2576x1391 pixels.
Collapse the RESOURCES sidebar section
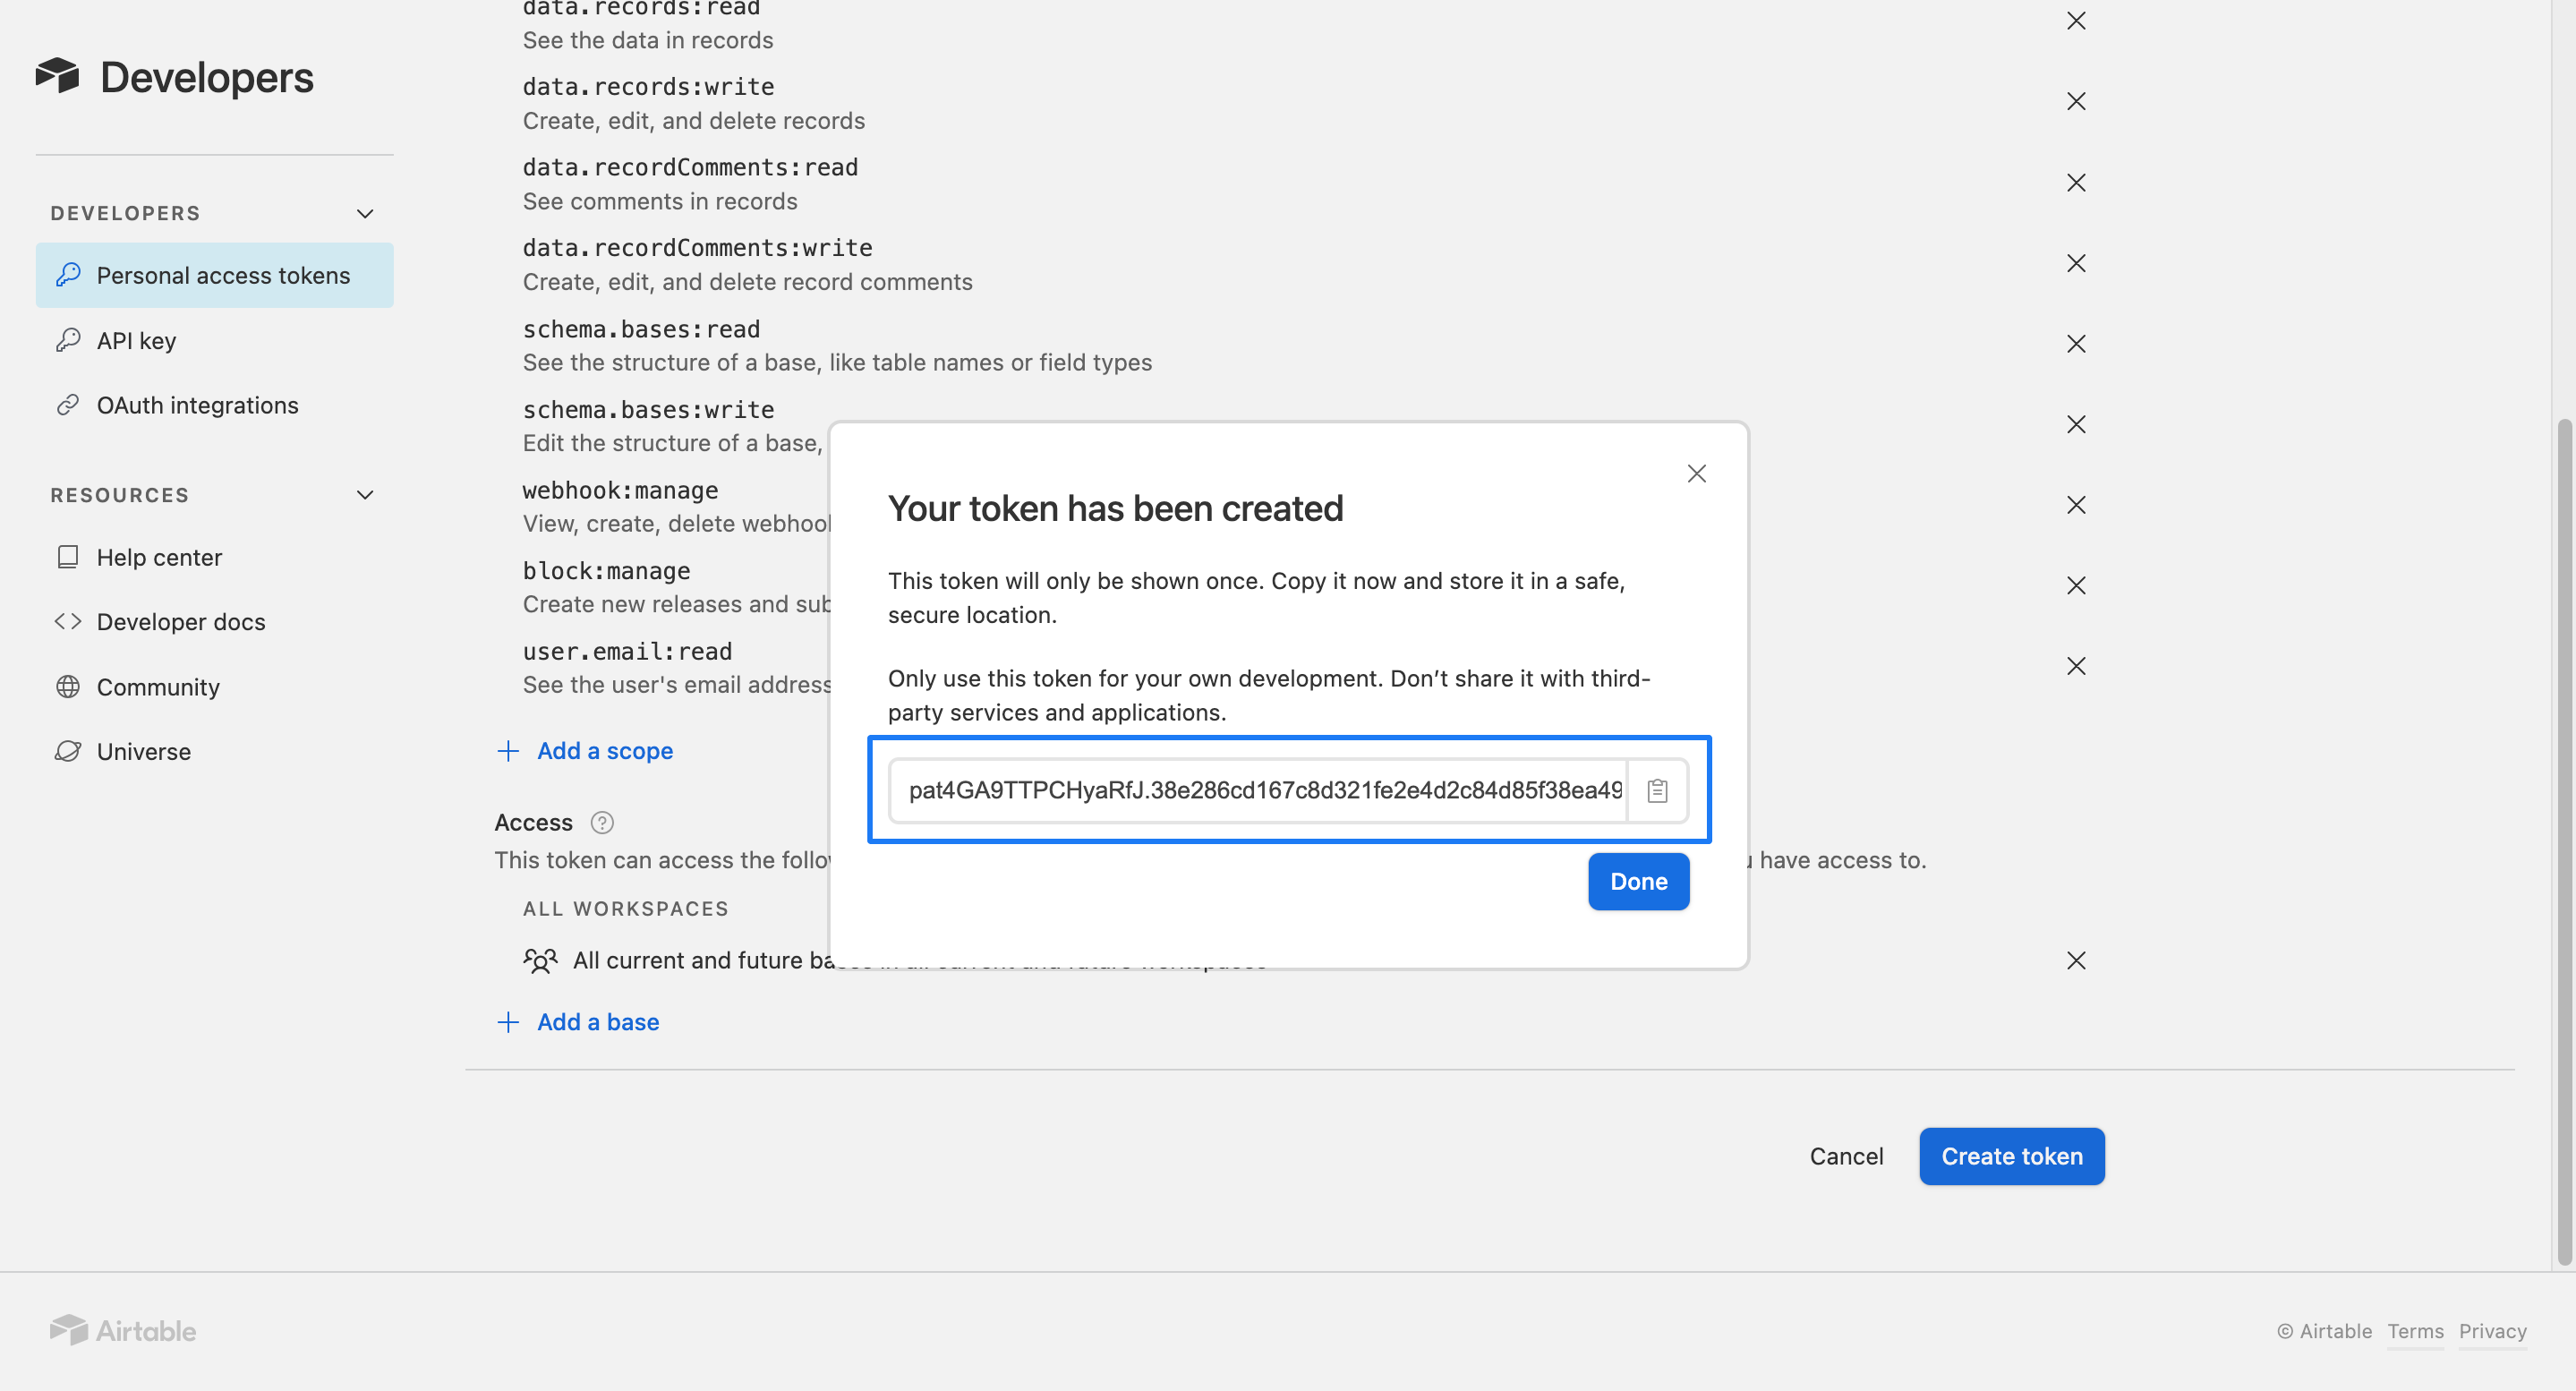pyautogui.click(x=364, y=494)
